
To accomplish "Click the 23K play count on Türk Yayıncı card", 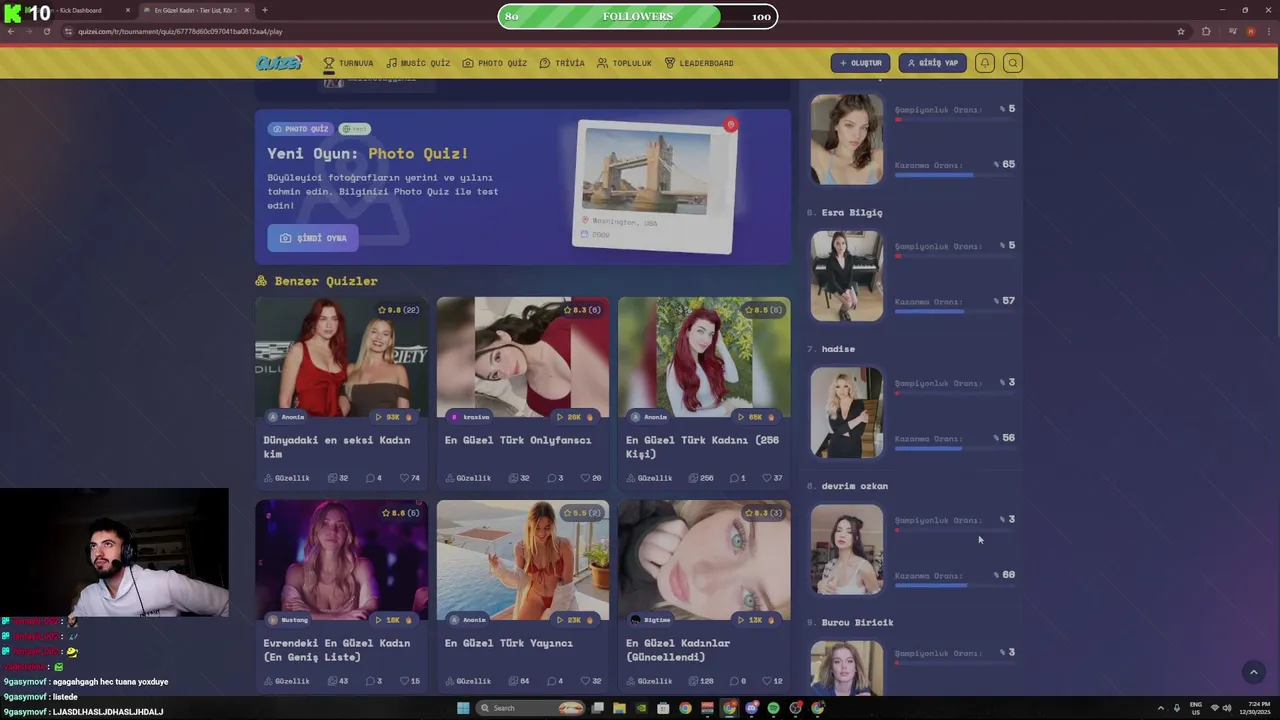I will click(x=575, y=620).
